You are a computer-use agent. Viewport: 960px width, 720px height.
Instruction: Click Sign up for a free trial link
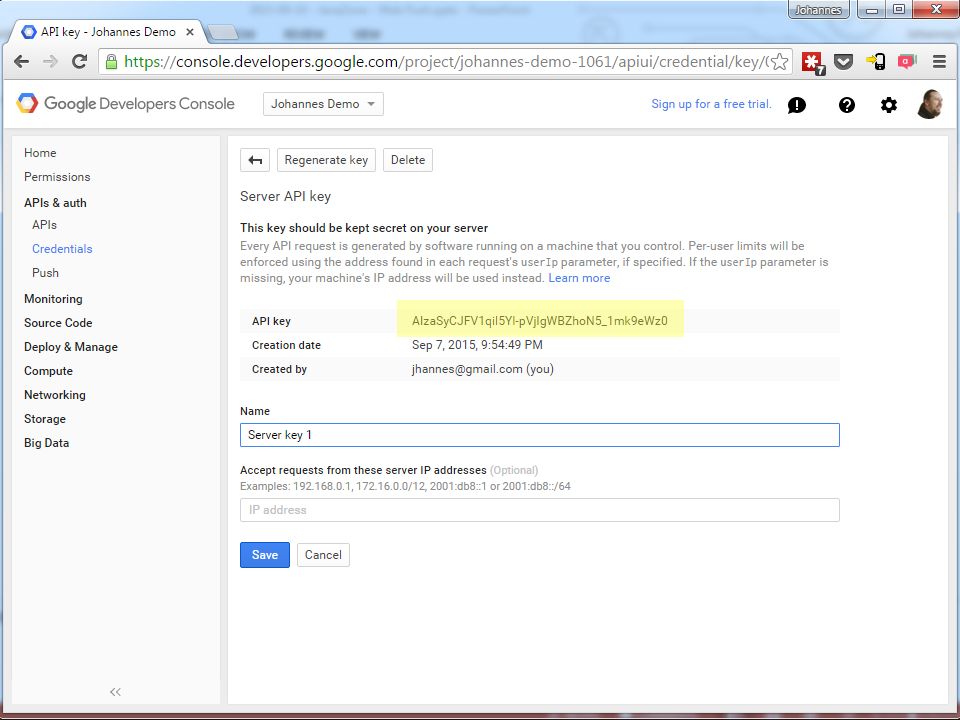(711, 104)
